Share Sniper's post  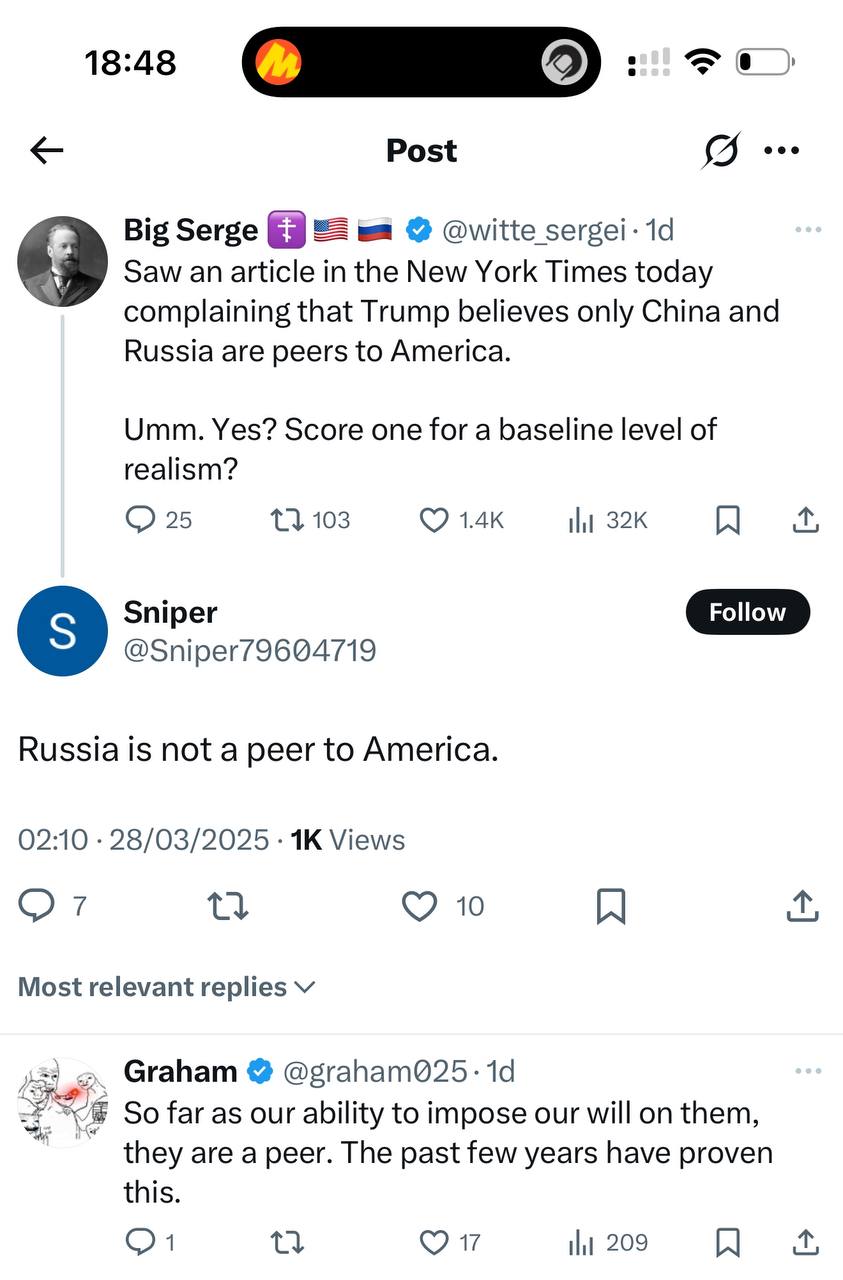click(802, 906)
